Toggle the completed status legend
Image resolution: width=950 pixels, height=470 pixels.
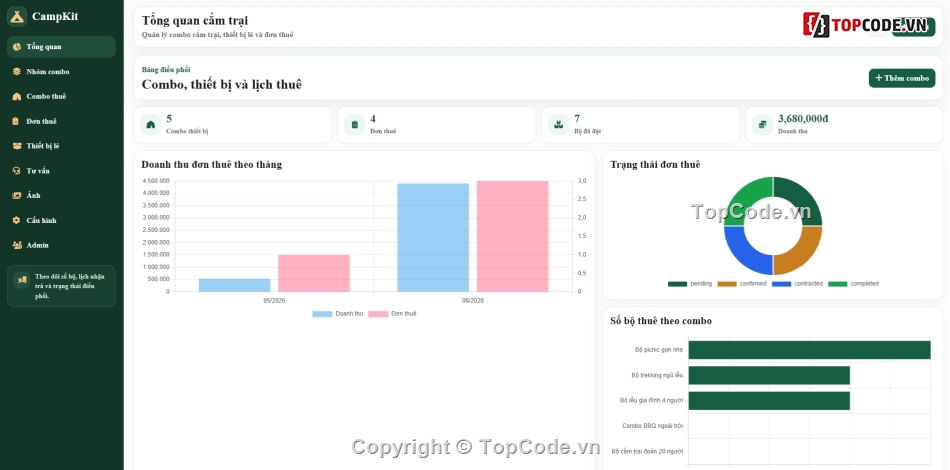coord(853,283)
